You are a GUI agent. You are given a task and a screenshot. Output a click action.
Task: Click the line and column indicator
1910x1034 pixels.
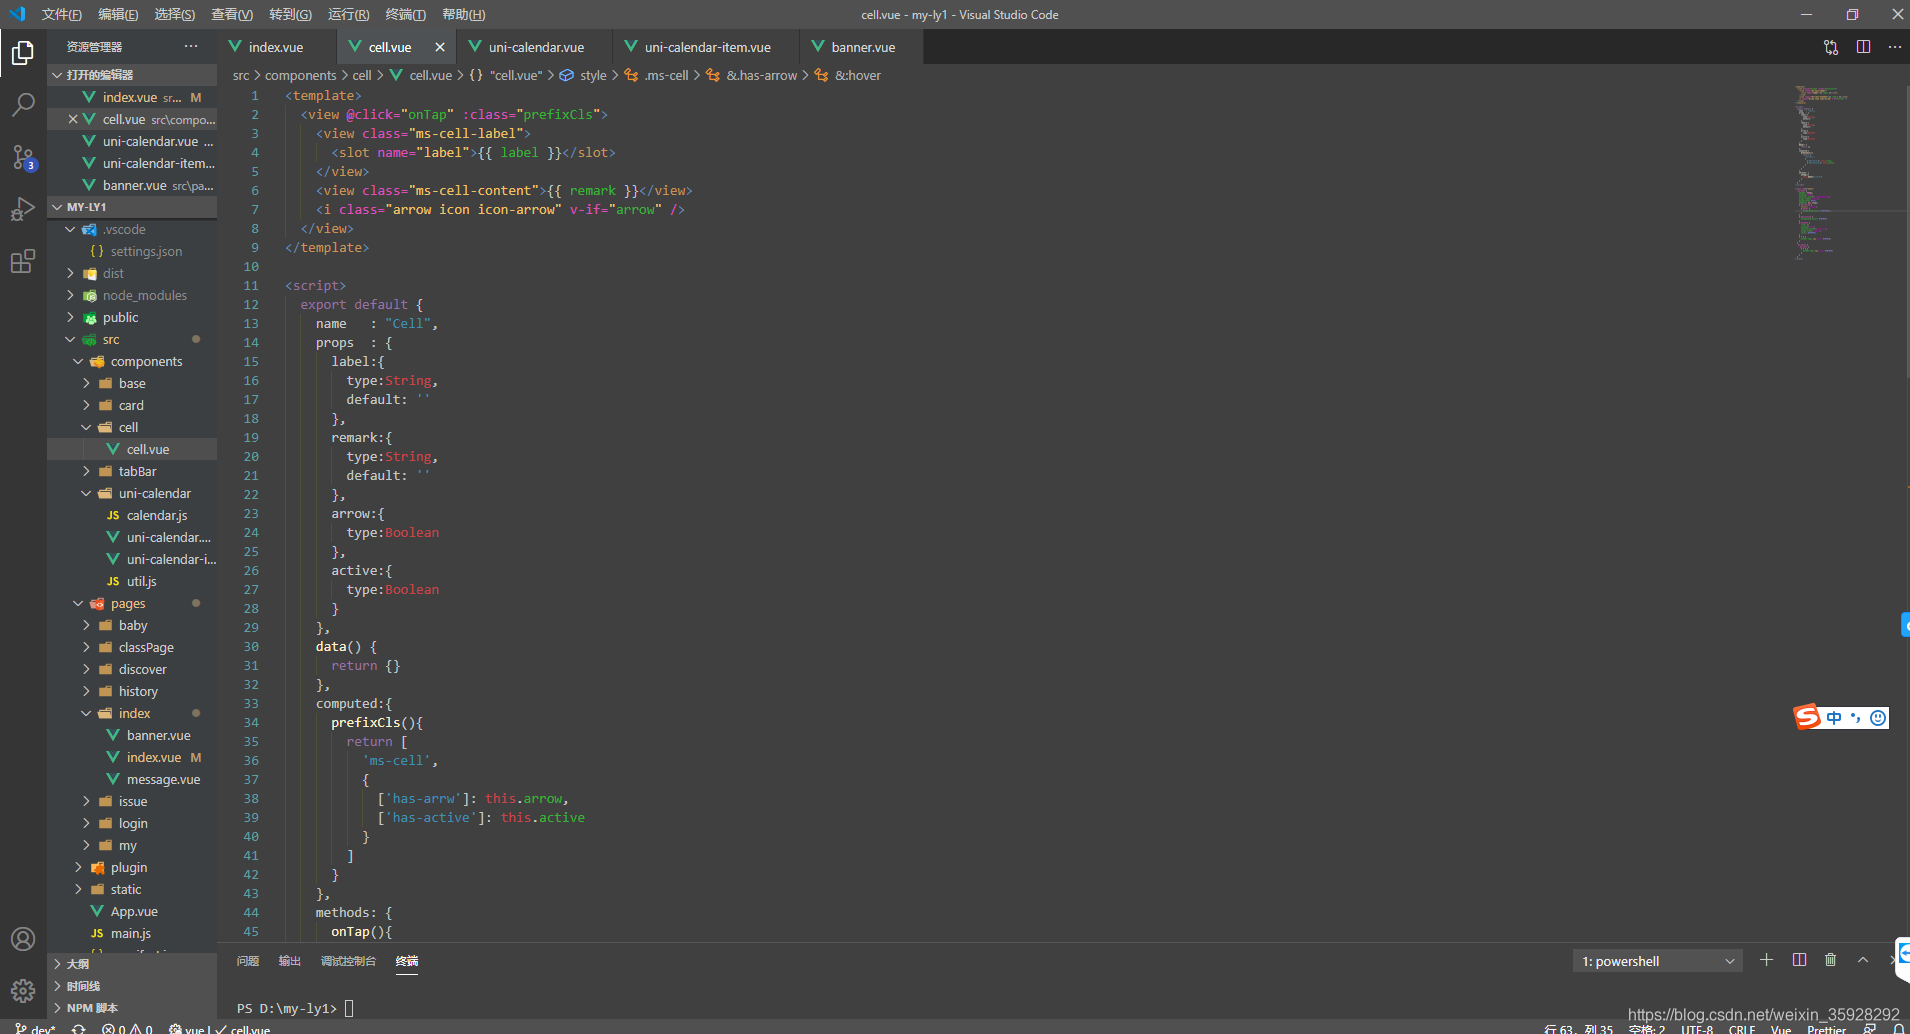point(1578,1029)
